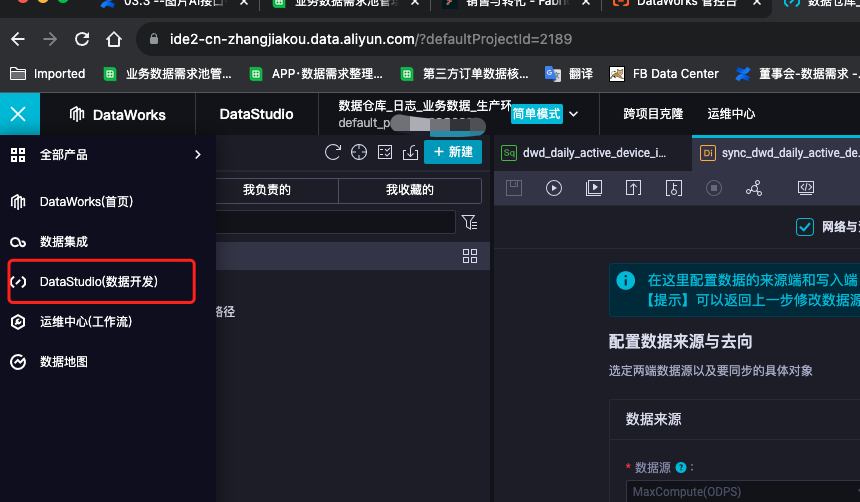Locate current file with crosshair icon
860x502 pixels.
[359, 152]
